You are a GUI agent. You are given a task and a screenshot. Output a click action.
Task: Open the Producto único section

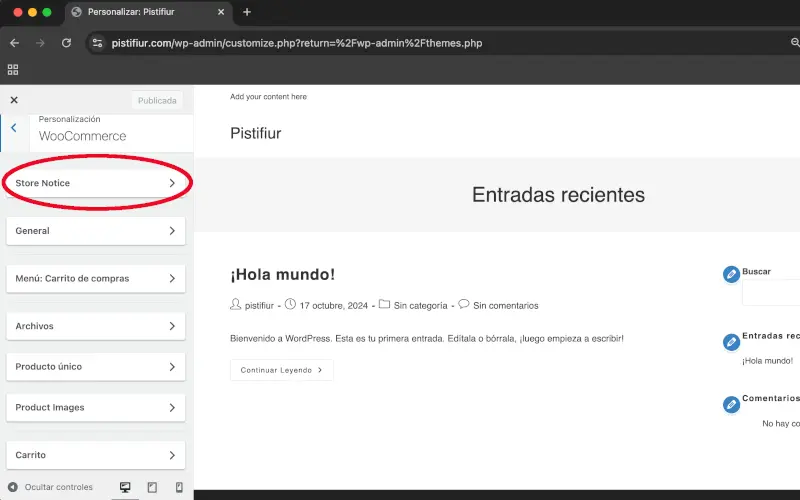click(x=95, y=367)
